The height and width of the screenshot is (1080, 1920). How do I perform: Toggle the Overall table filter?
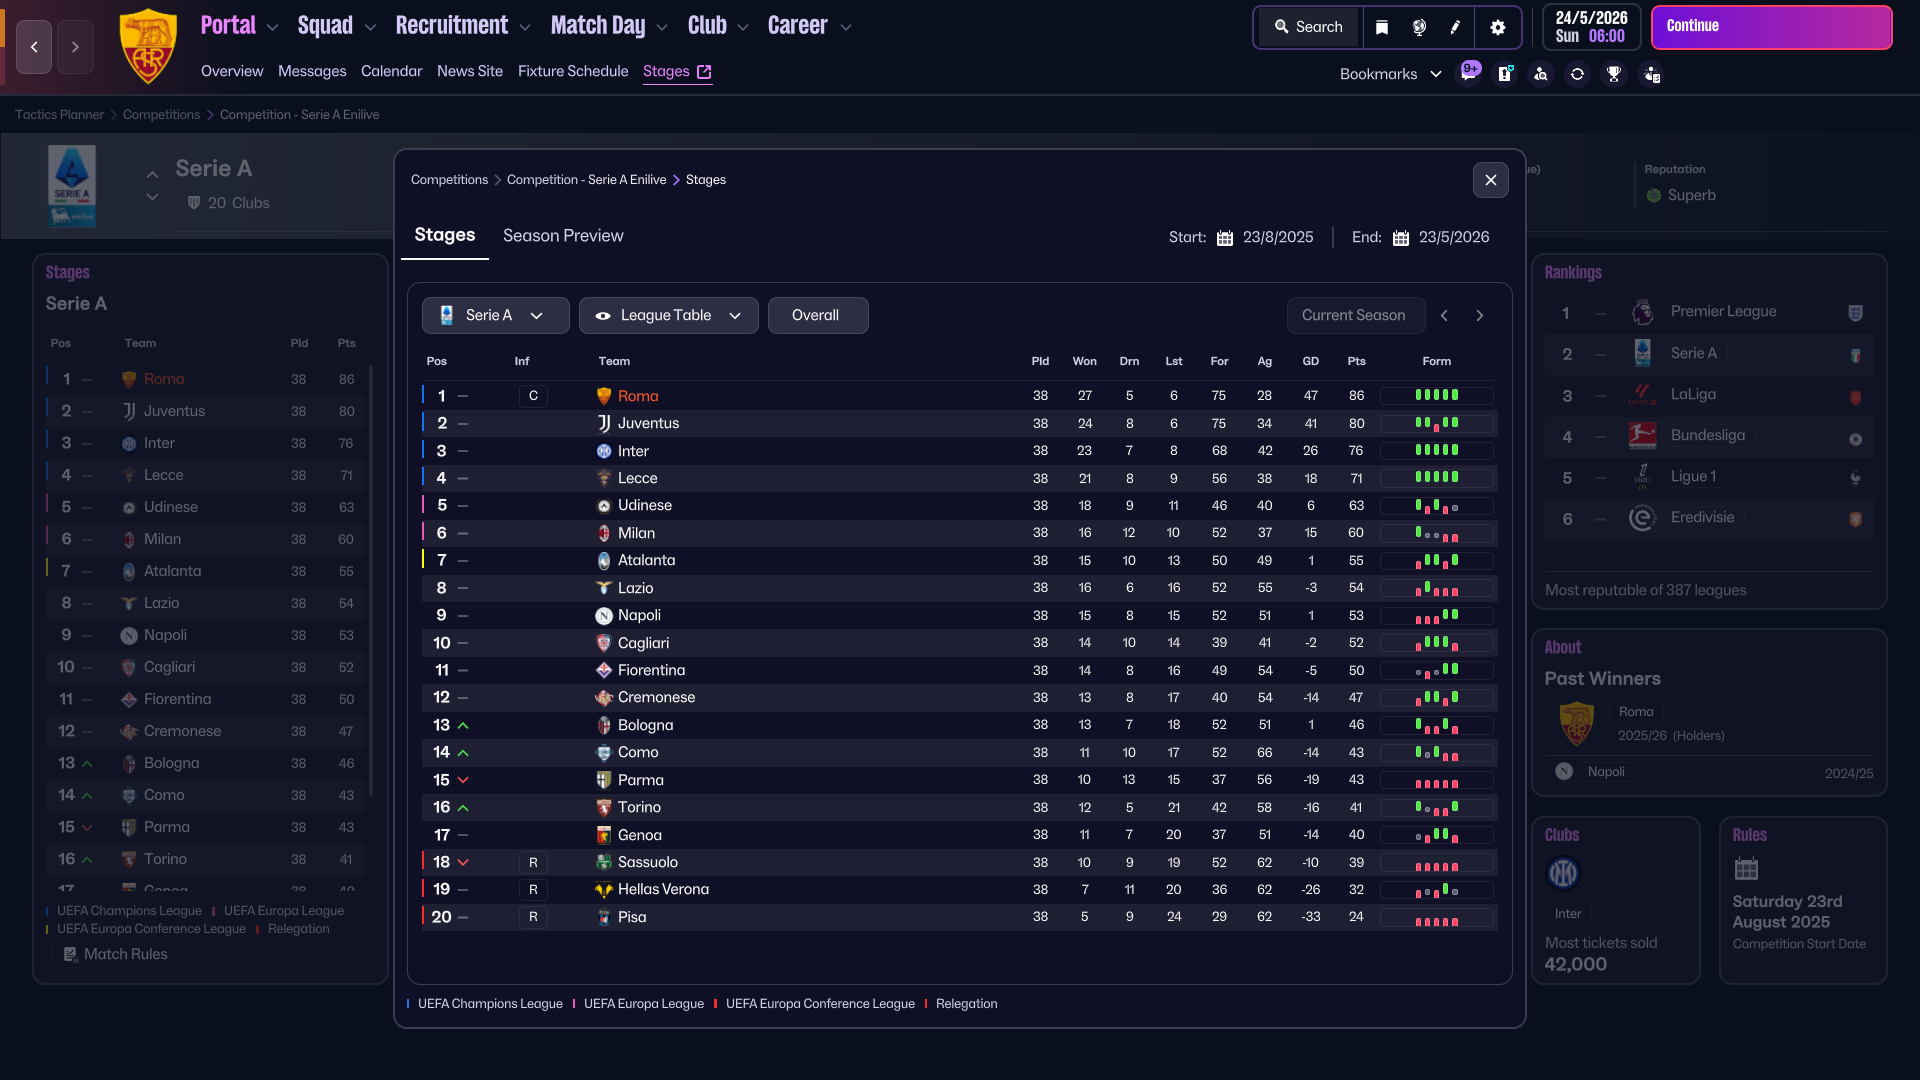click(x=816, y=315)
